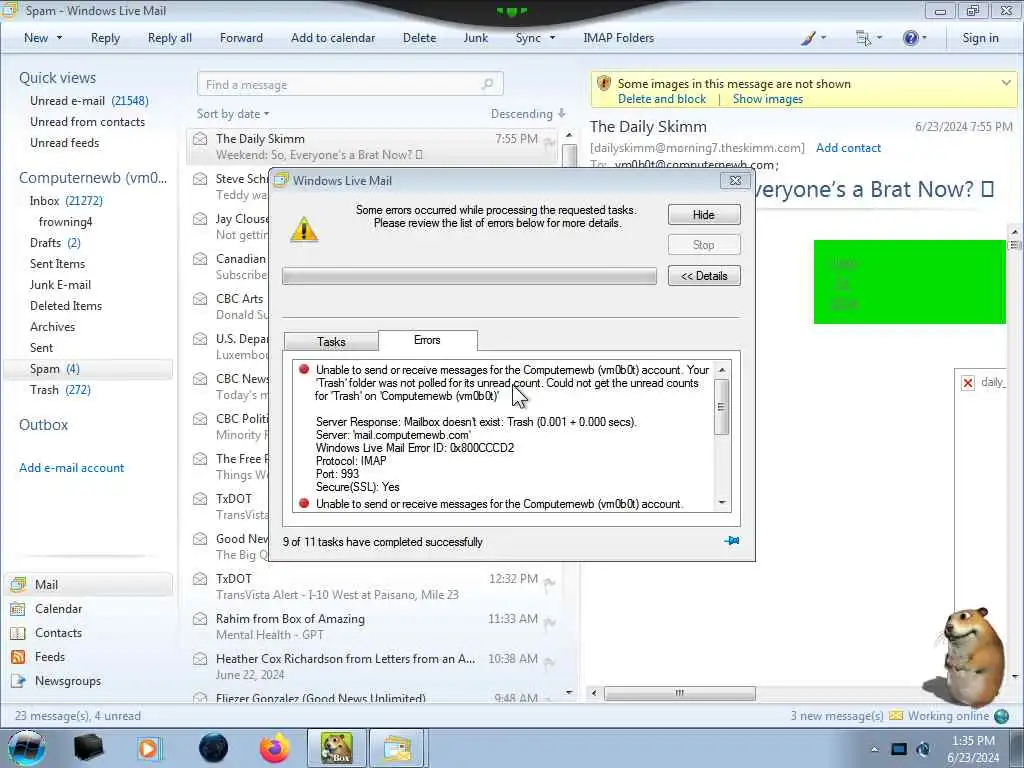
Task: Click the envelope icon beside TxDOT 12:32 PM
Action: (x=200, y=579)
